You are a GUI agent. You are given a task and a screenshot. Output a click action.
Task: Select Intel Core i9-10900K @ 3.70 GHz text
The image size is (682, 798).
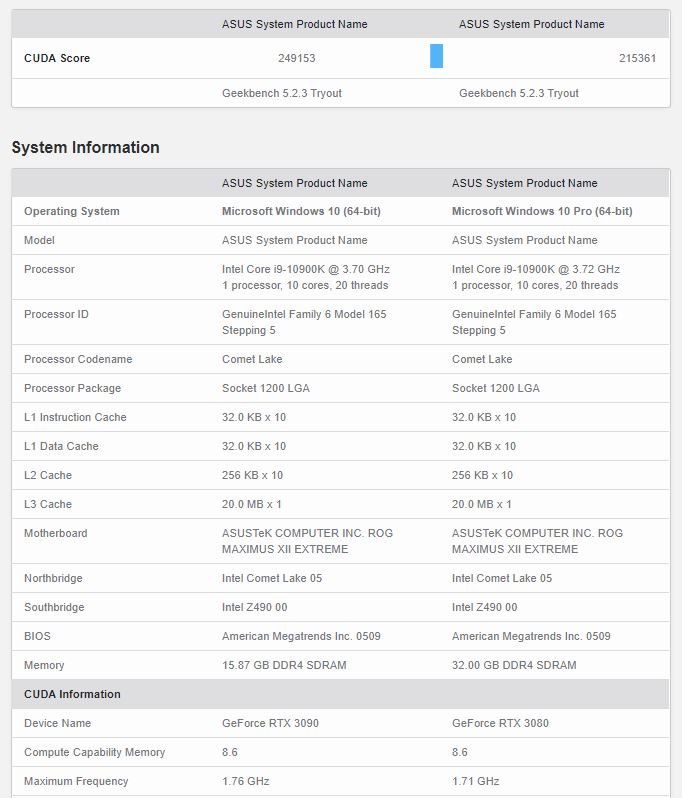pos(306,269)
